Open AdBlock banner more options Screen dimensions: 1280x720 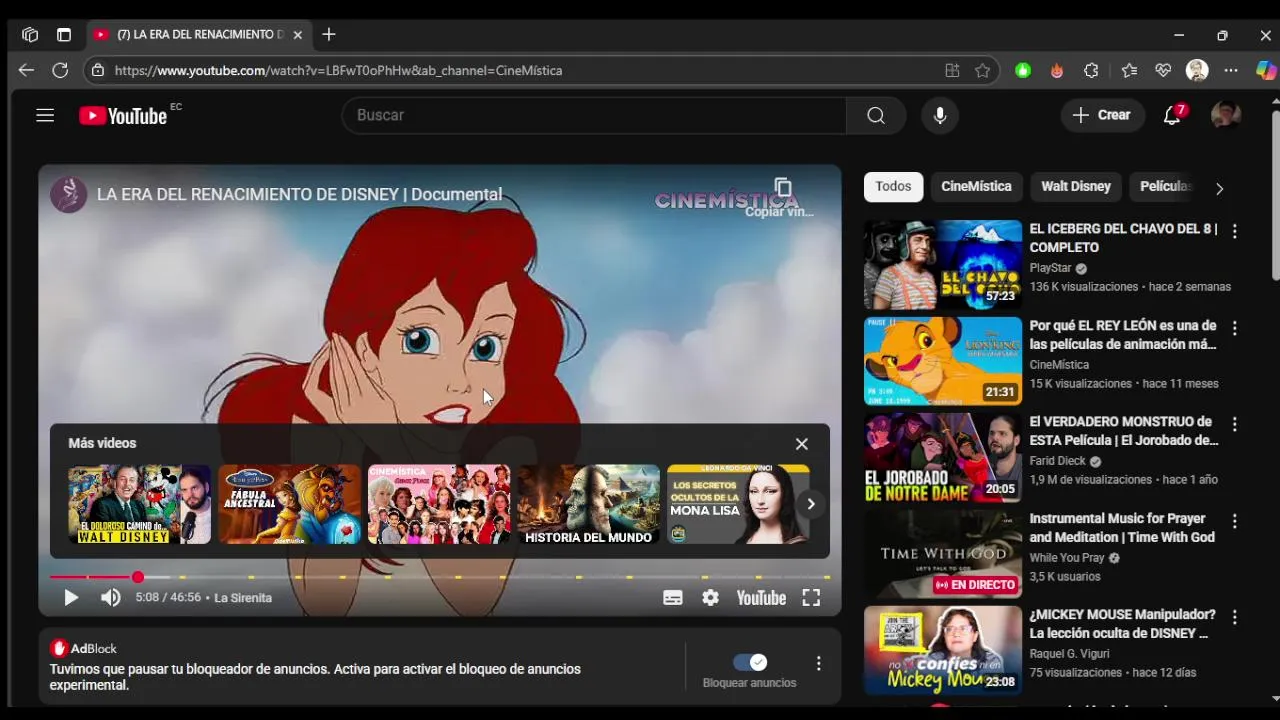click(818, 663)
